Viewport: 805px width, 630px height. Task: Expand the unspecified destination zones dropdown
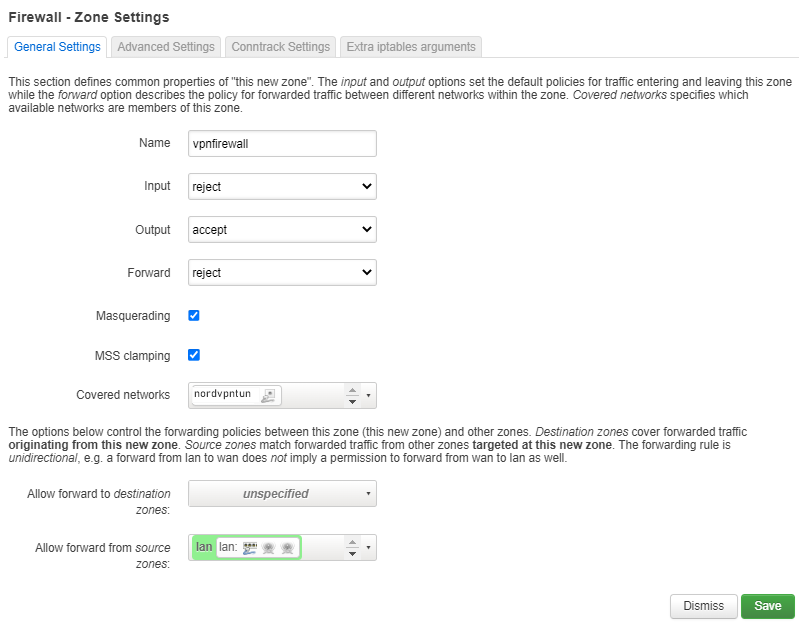coord(282,493)
